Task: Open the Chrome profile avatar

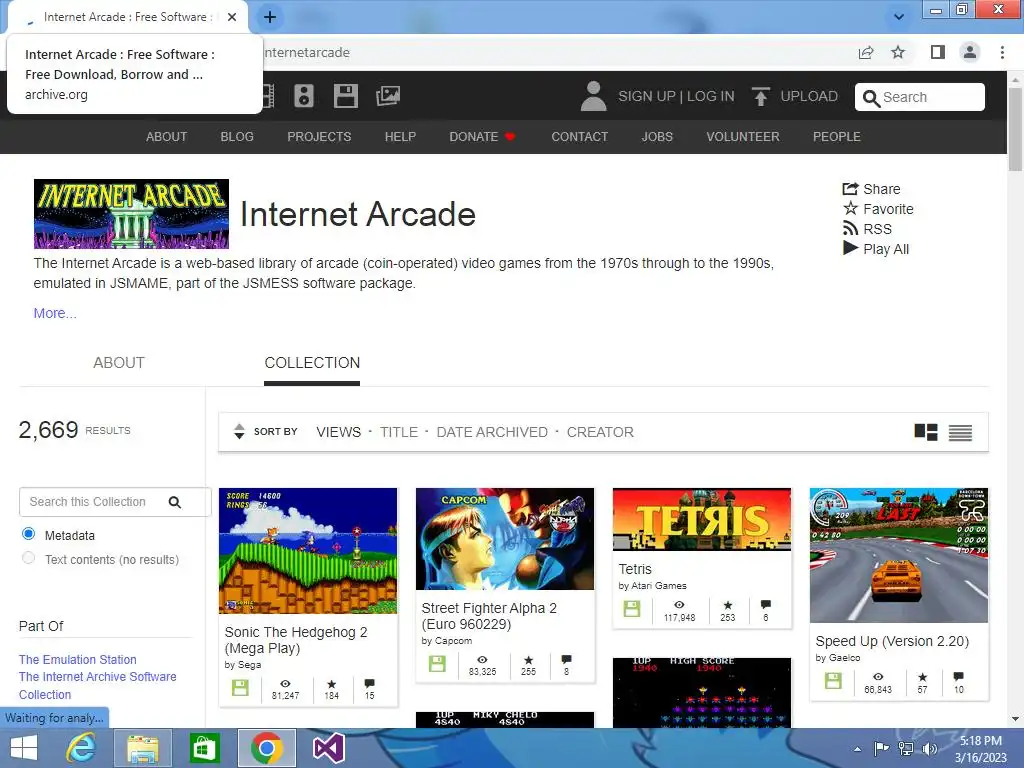Action: (970, 52)
